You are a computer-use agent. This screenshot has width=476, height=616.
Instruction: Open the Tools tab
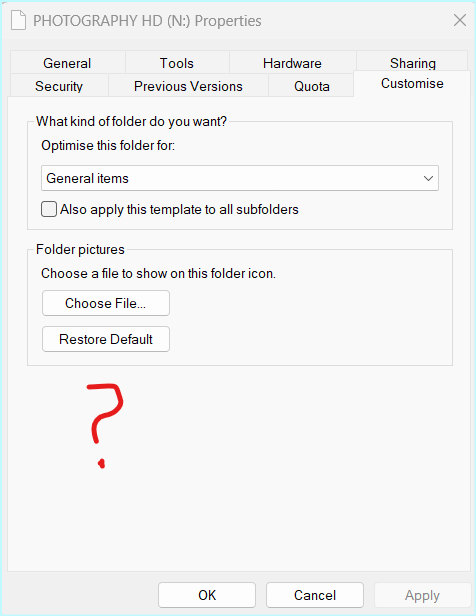tap(177, 63)
